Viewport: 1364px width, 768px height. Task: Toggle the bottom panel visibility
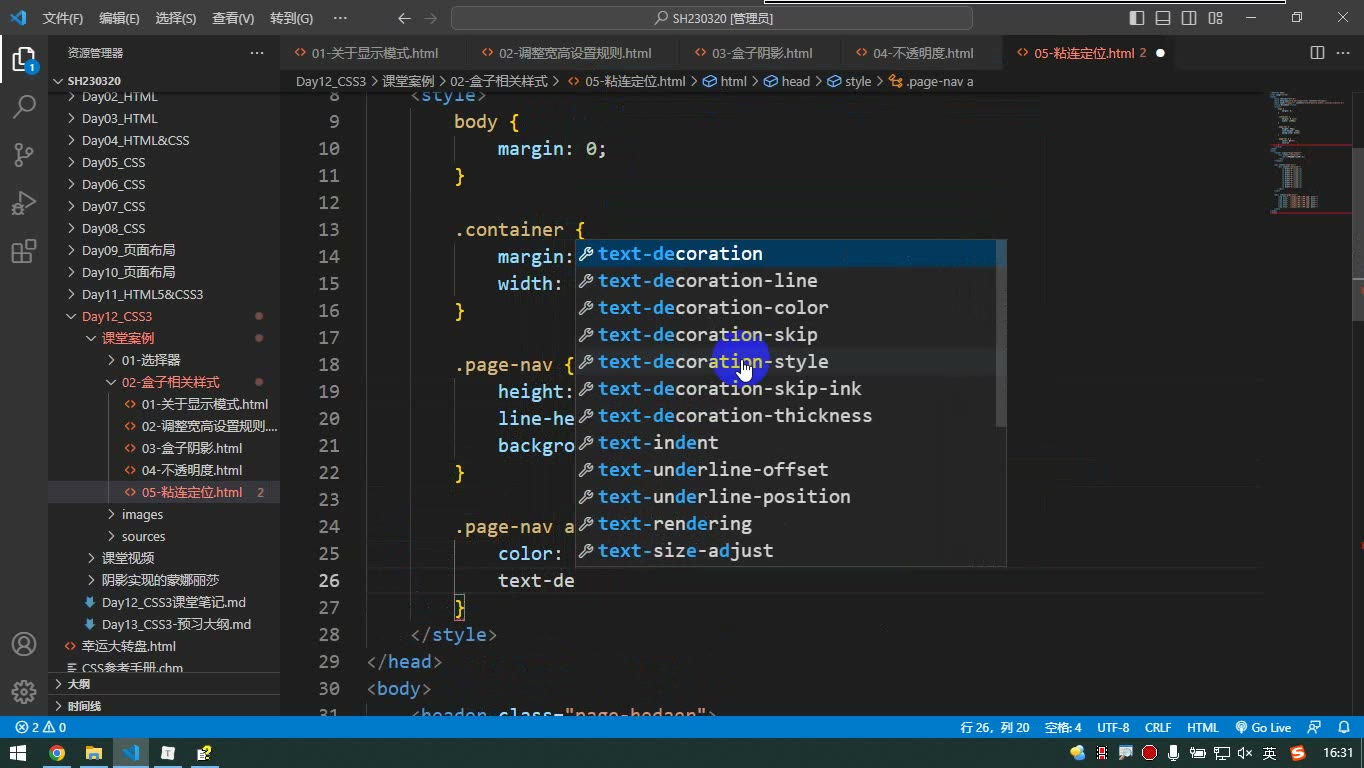[x=1163, y=18]
